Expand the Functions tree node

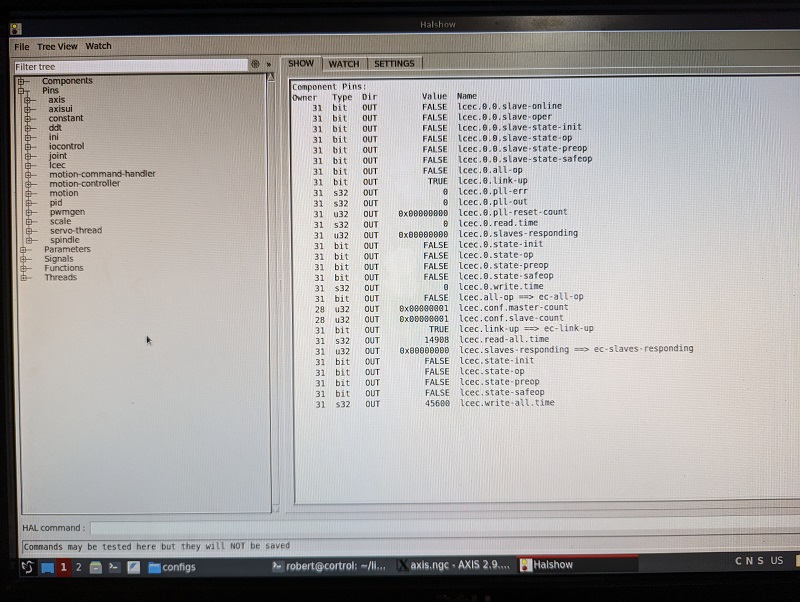(23, 268)
